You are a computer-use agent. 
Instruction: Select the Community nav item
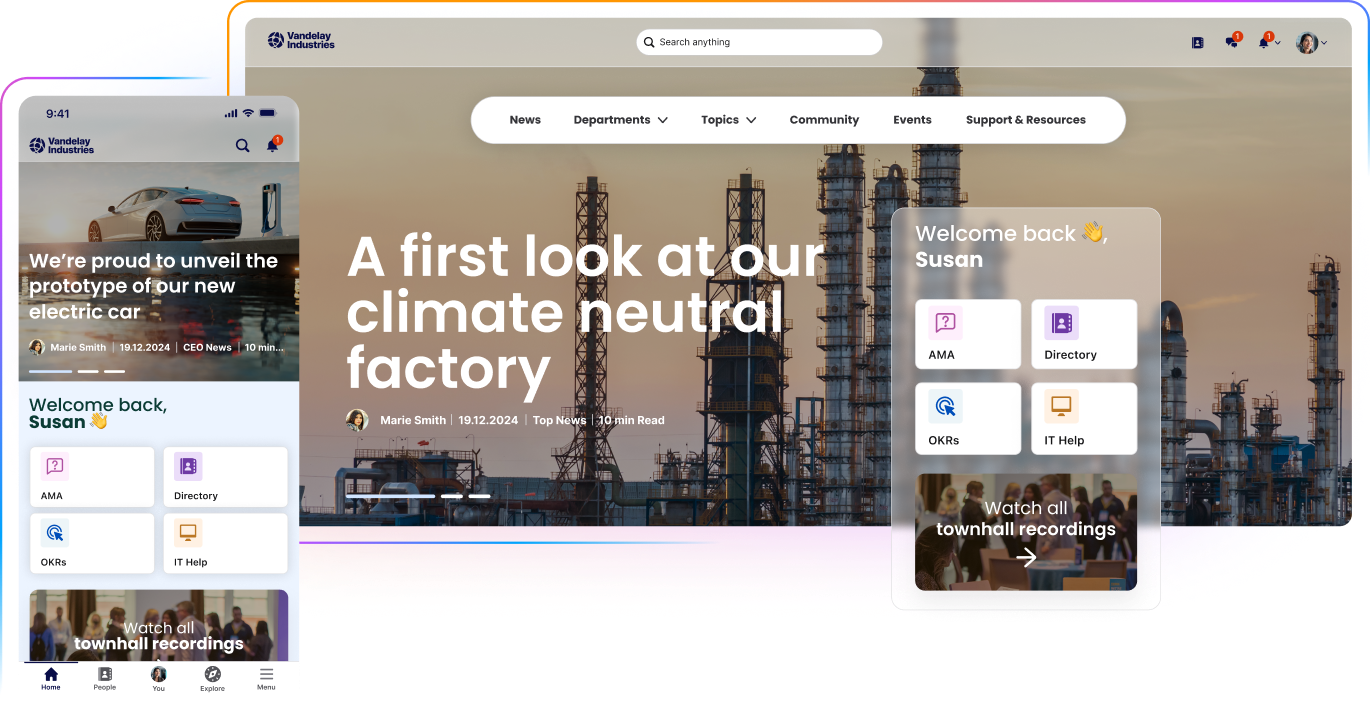coord(824,120)
